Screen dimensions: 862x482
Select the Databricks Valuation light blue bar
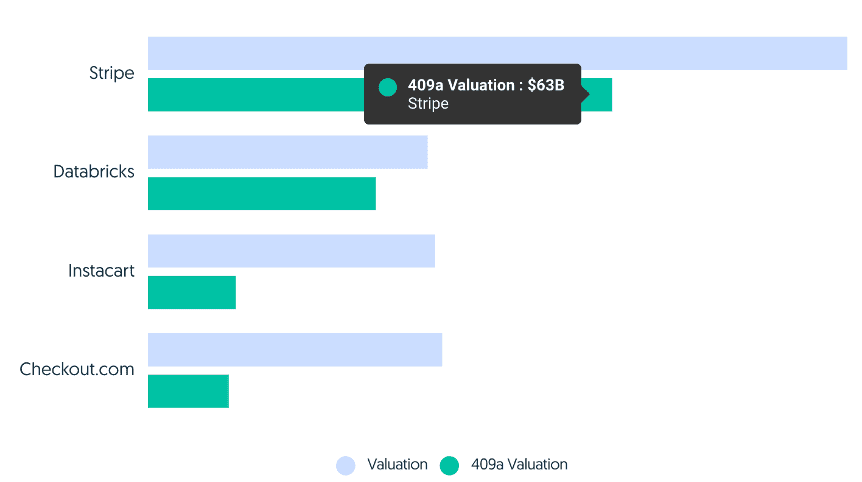(288, 152)
